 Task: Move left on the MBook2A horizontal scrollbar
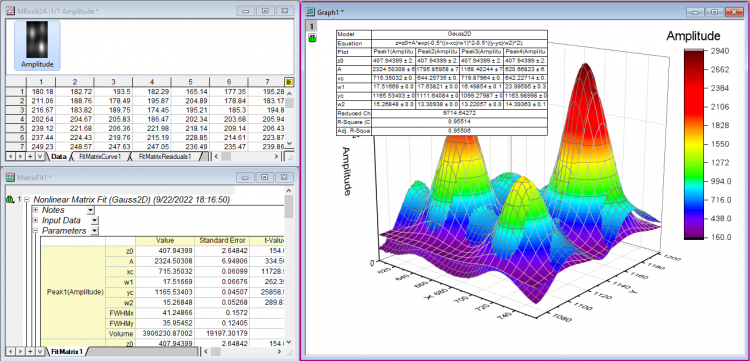(216, 156)
